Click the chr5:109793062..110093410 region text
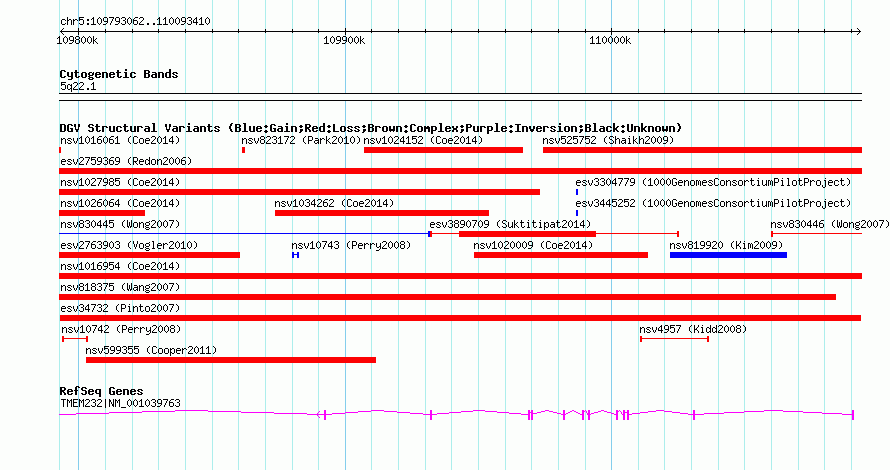Screen dimensions: 890x470 point(136,21)
